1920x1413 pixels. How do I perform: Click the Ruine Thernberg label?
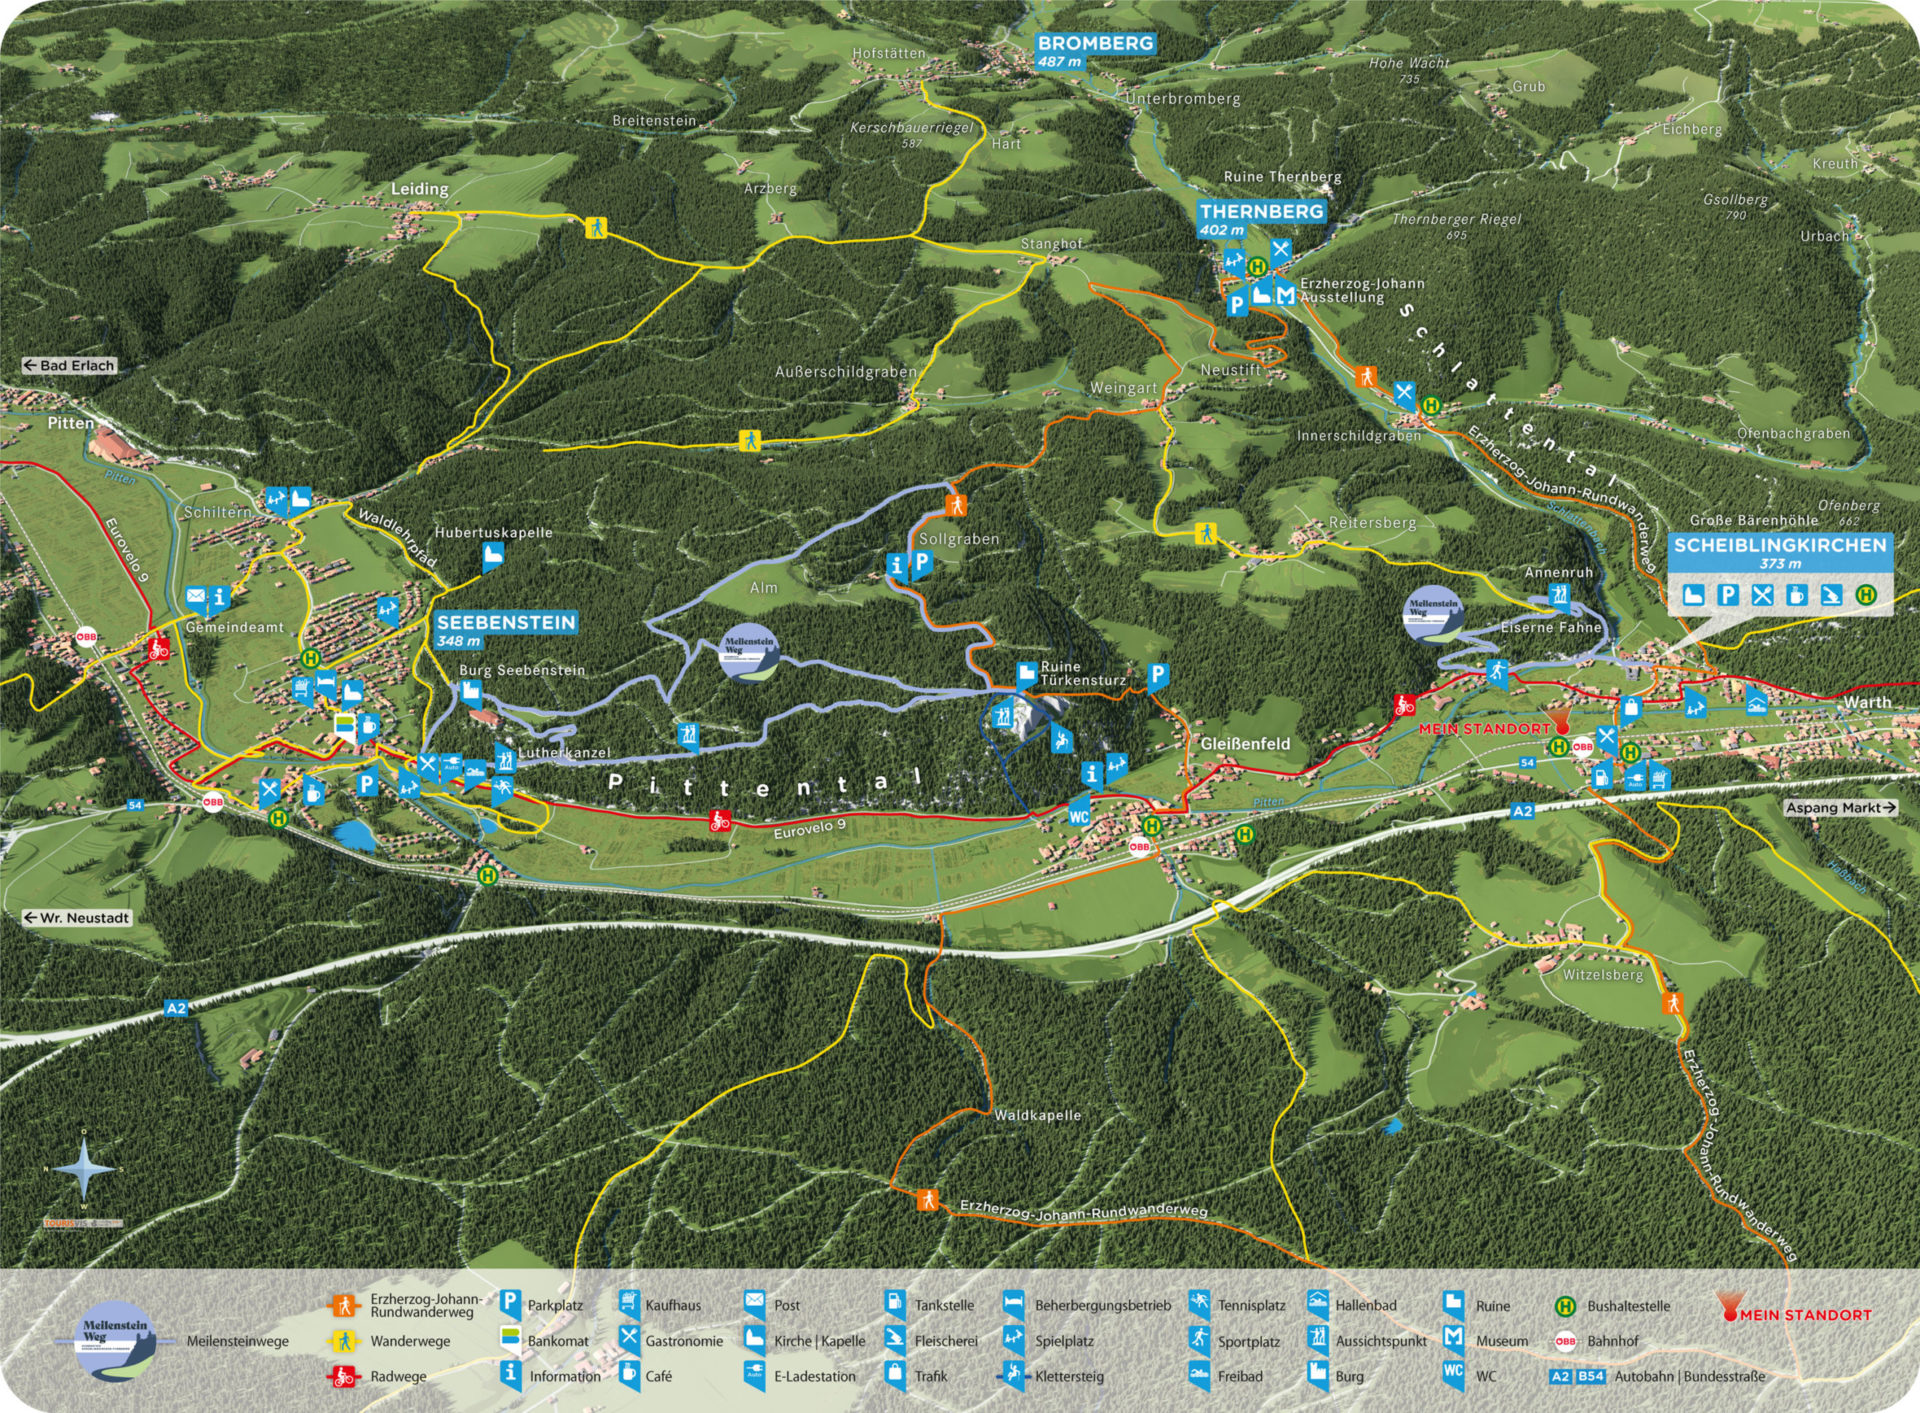pyautogui.click(x=1283, y=177)
